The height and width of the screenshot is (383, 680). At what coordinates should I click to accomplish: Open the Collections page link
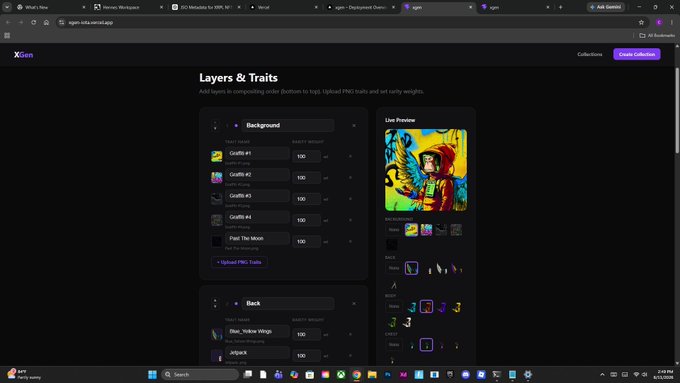click(x=589, y=54)
